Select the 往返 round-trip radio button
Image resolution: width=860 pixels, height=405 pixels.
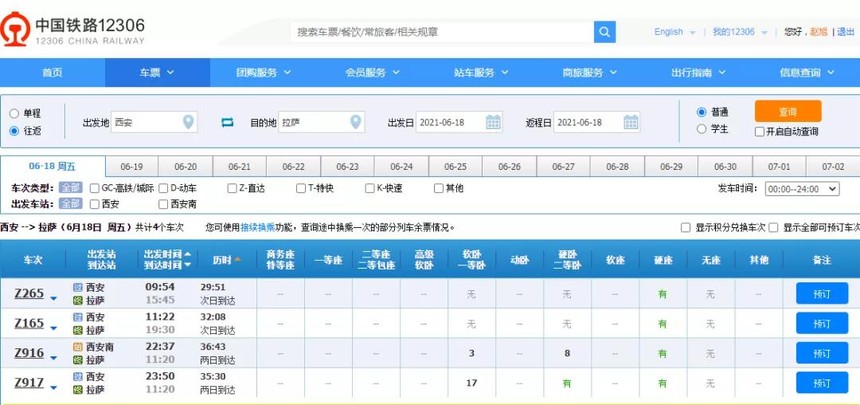pyautogui.click(x=14, y=131)
